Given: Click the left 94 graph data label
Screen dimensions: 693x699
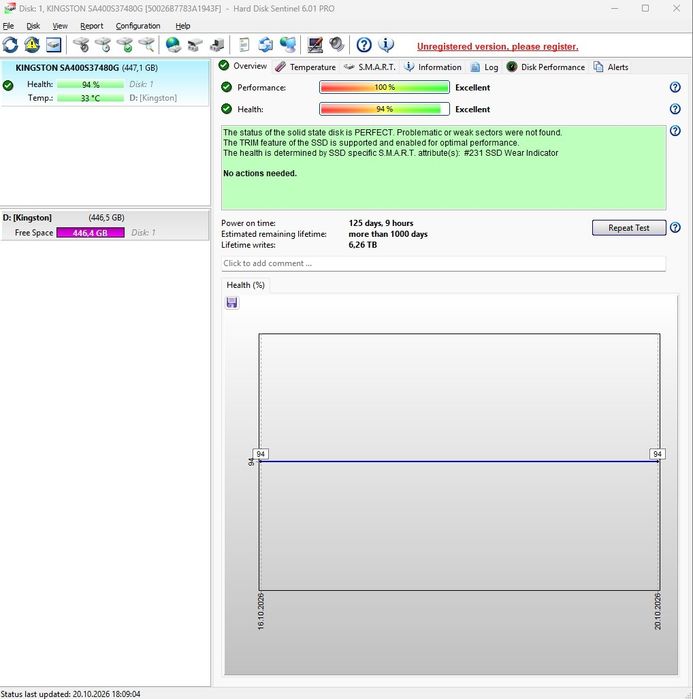Looking at the screenshot, I should tap(261, 454).
